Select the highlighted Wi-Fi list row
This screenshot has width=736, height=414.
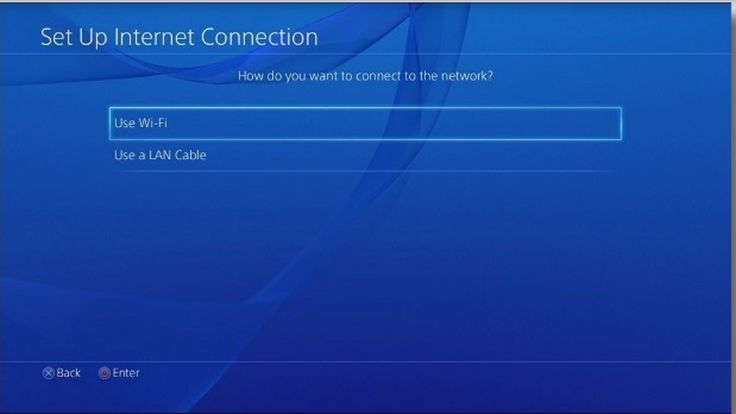pyautogui.click(x=365, y=123)
